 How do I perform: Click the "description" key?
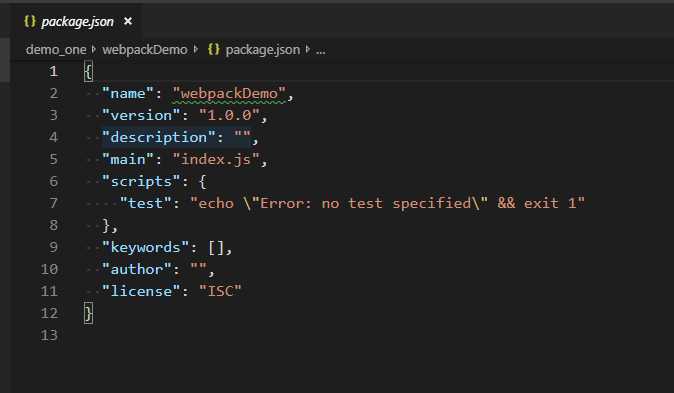(x=159, y=137)
